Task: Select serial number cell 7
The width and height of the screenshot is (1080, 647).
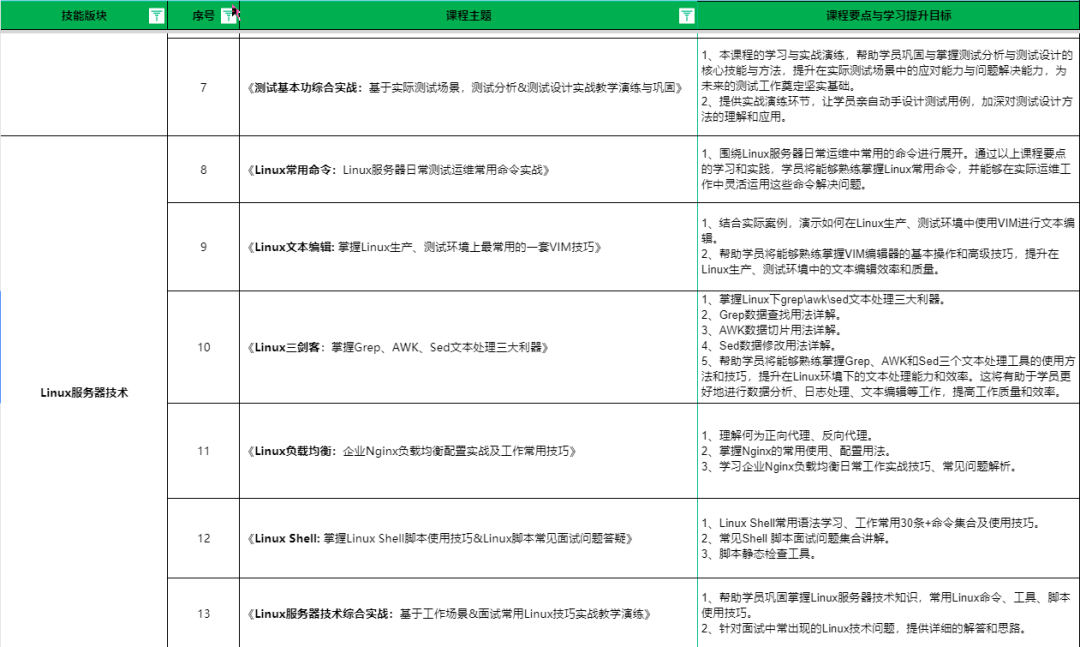Action: [204, 88]
